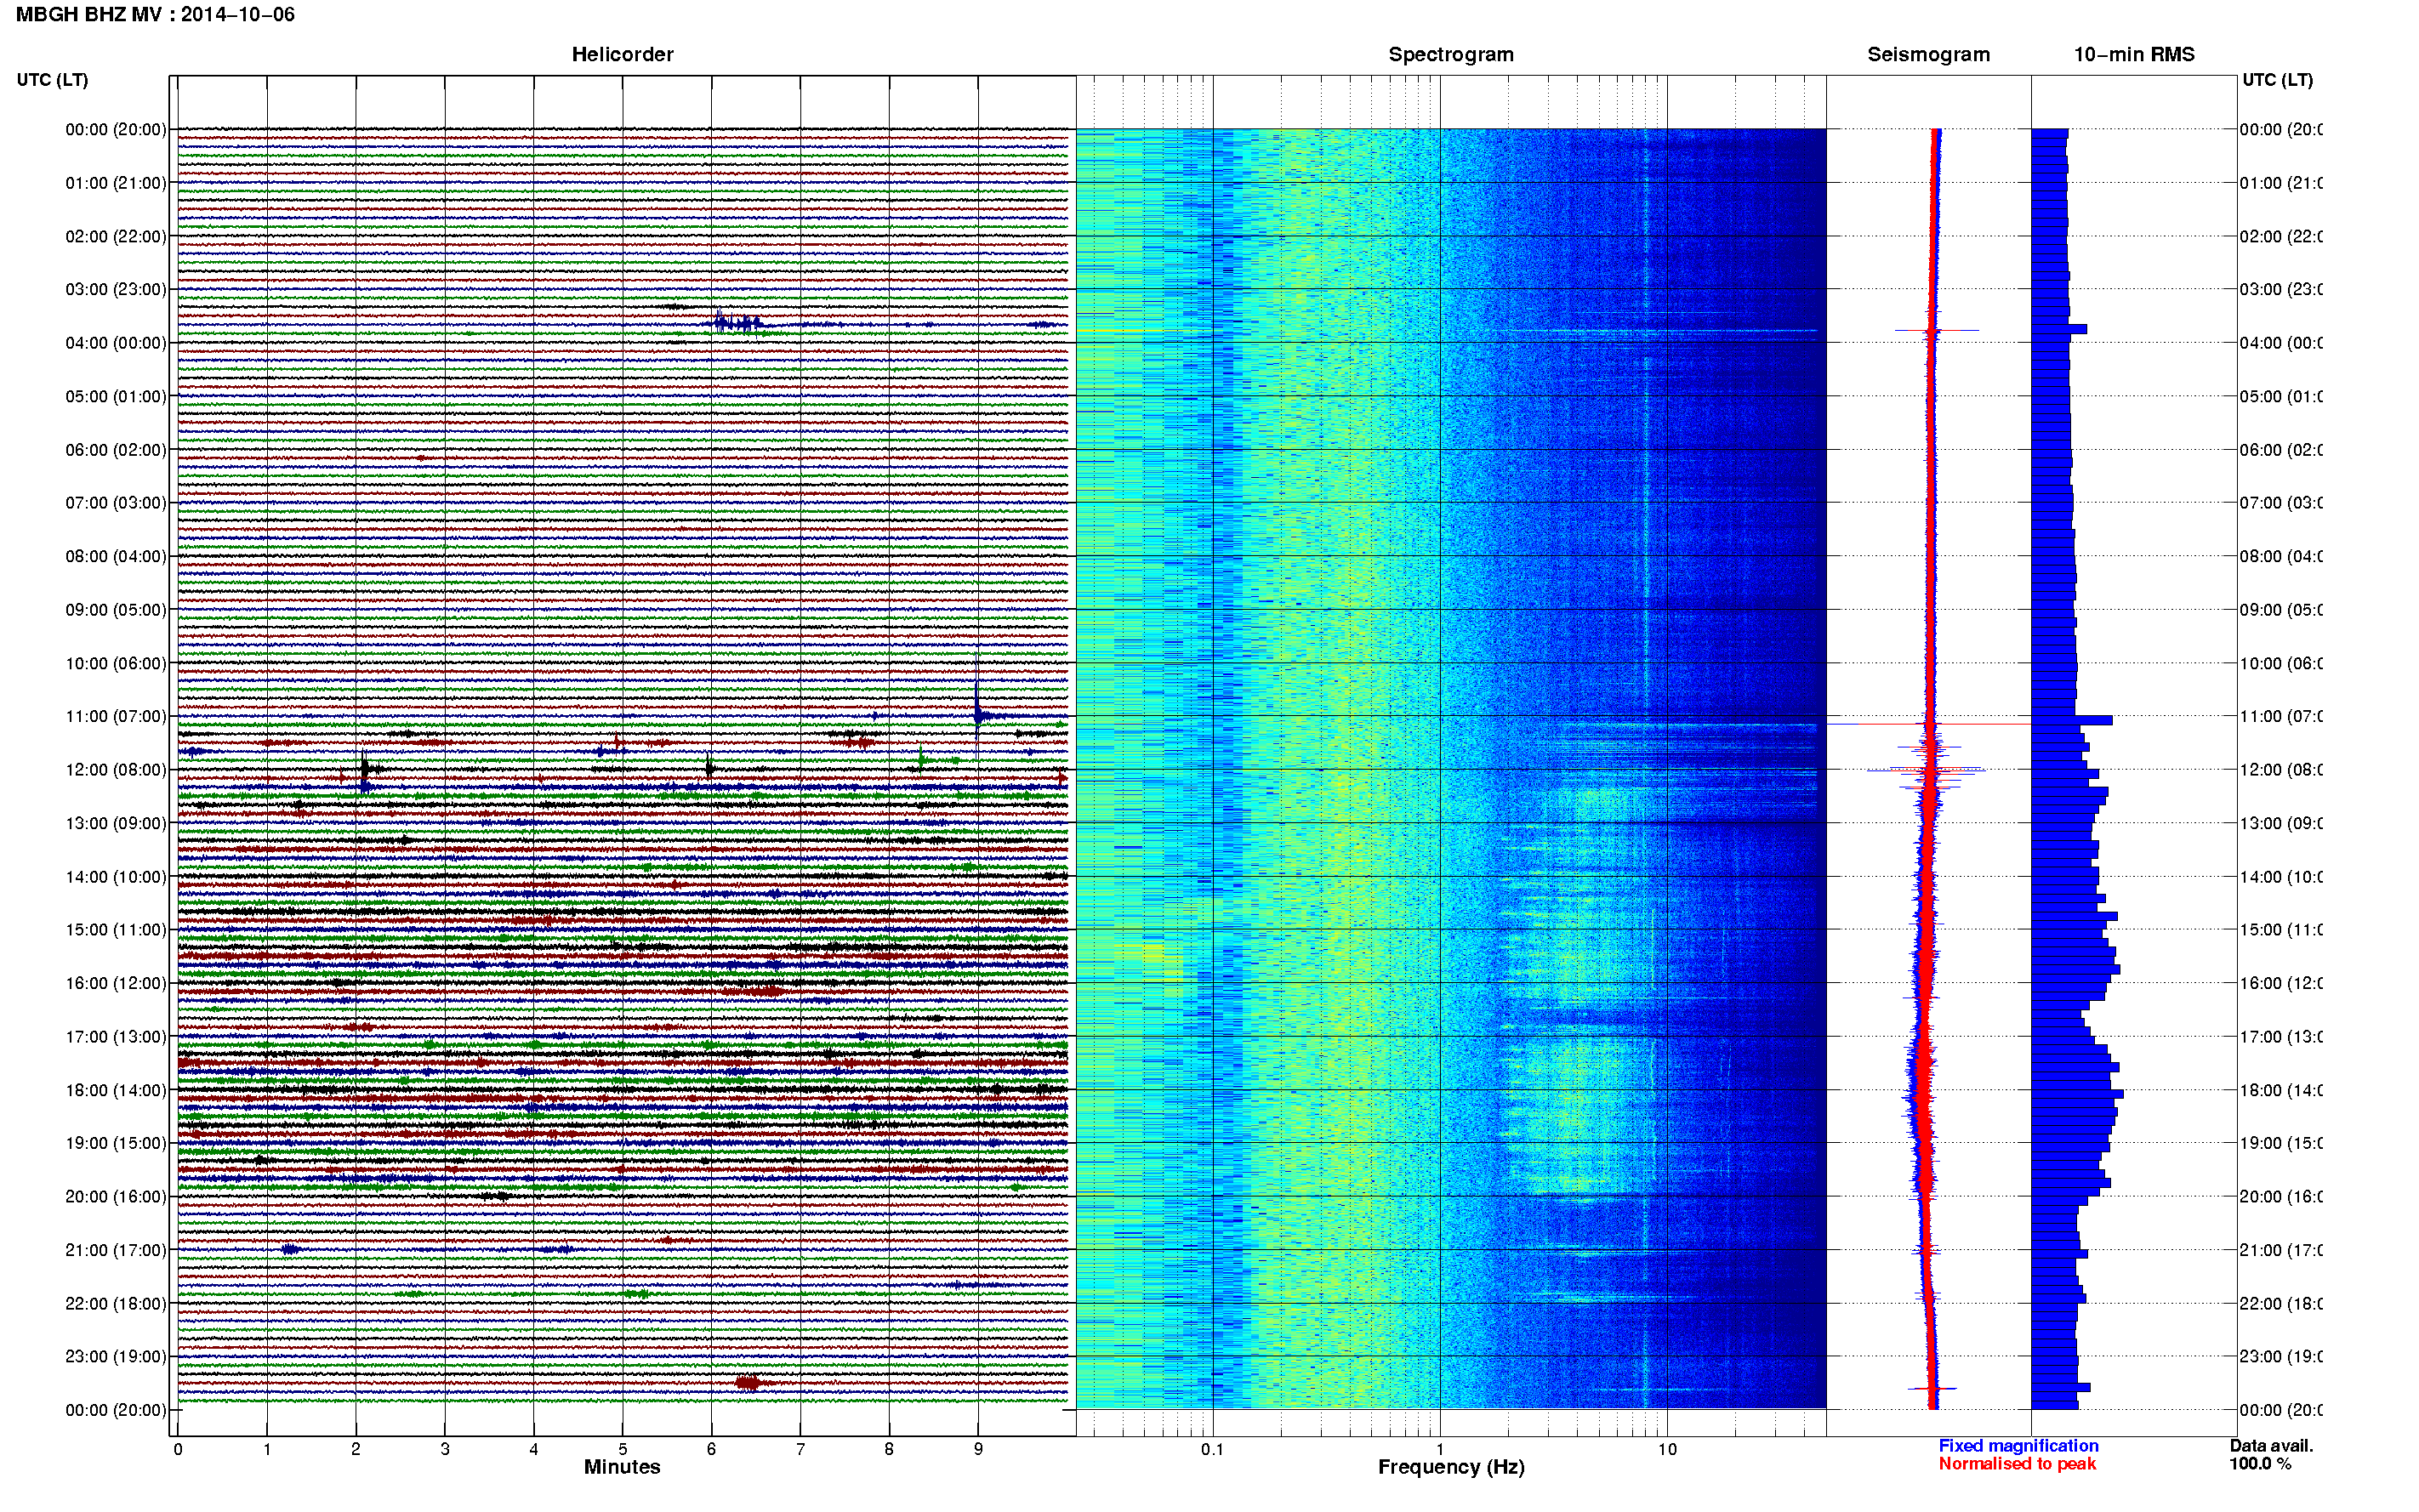Click the left '19:00 (15:00)' time label
The image size is (2419, 1512).
pyautogui.click(x=116, y=1143)
